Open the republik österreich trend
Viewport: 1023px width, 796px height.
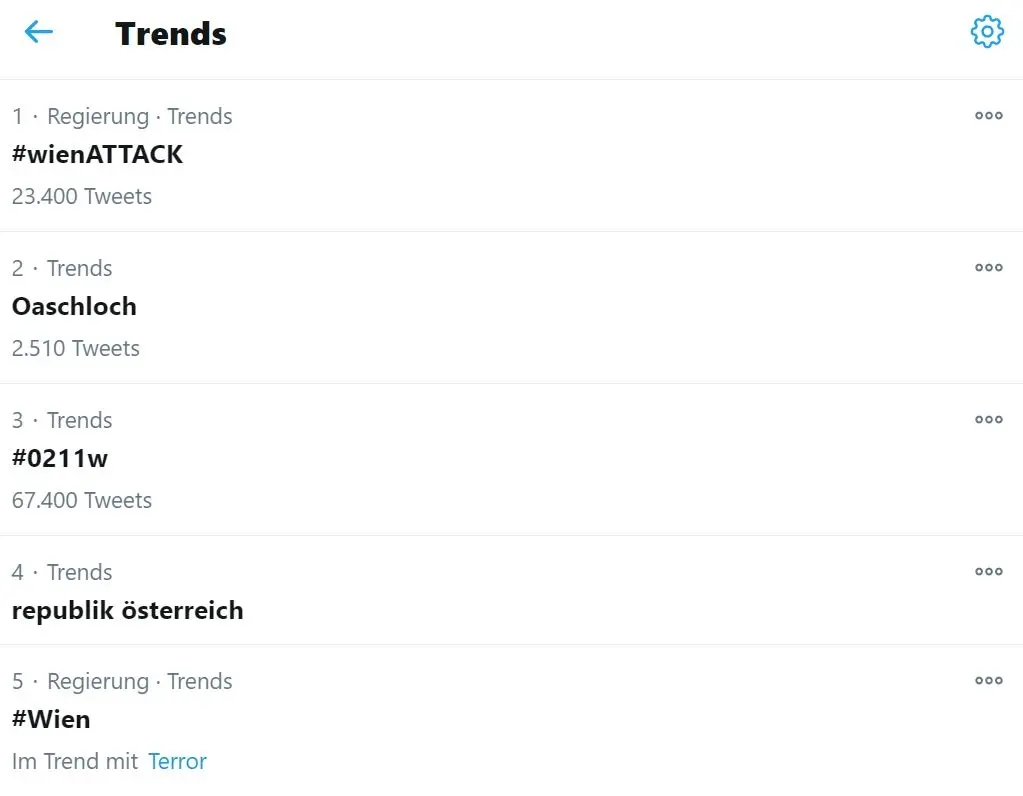click(x=128, y=611)
